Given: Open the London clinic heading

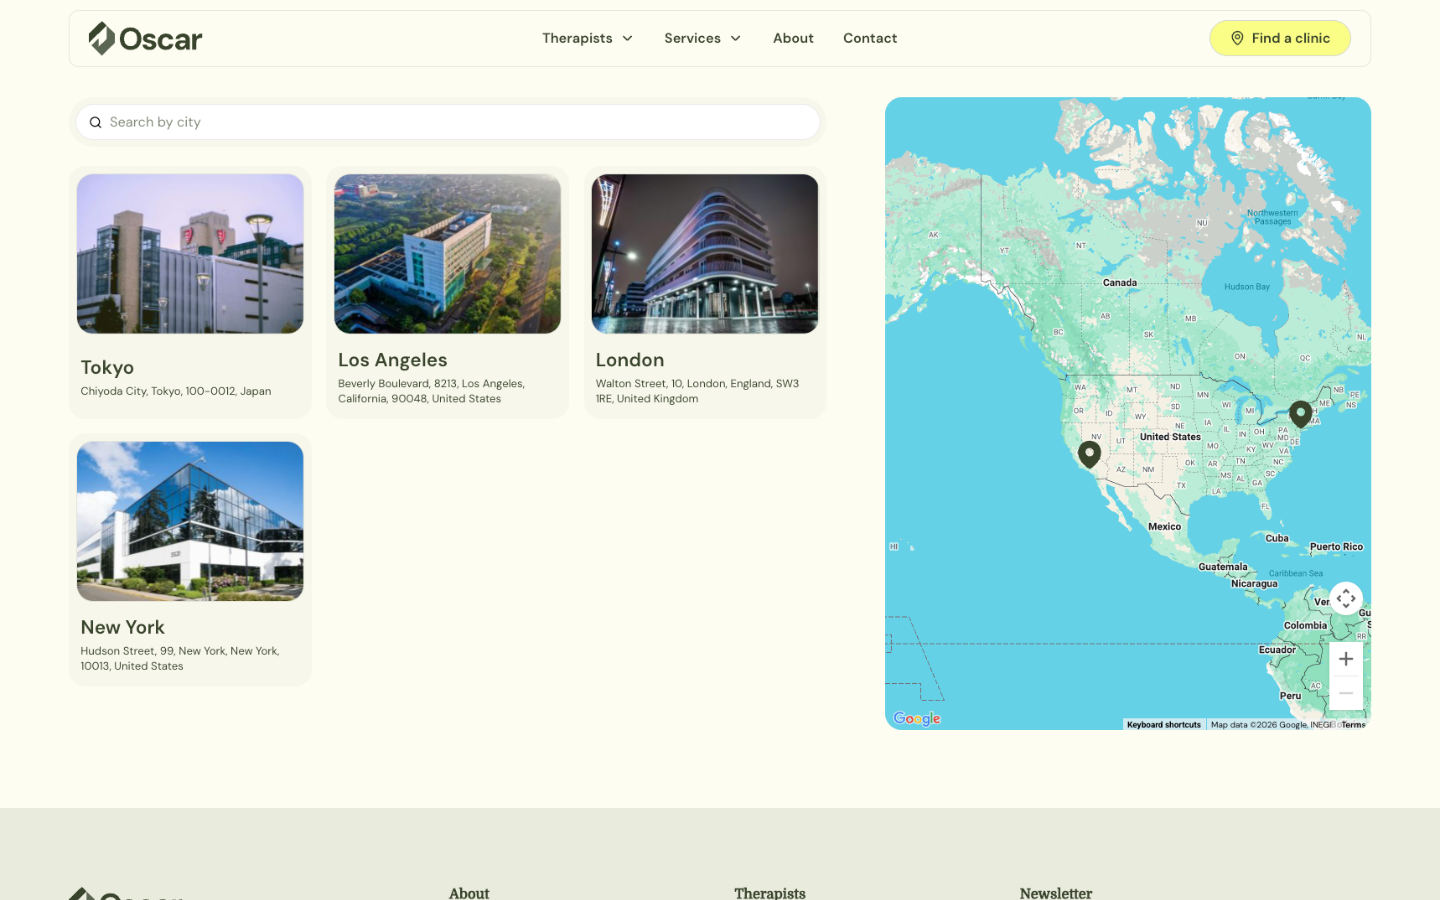Looking at the screenshot, I should point(630,360).
